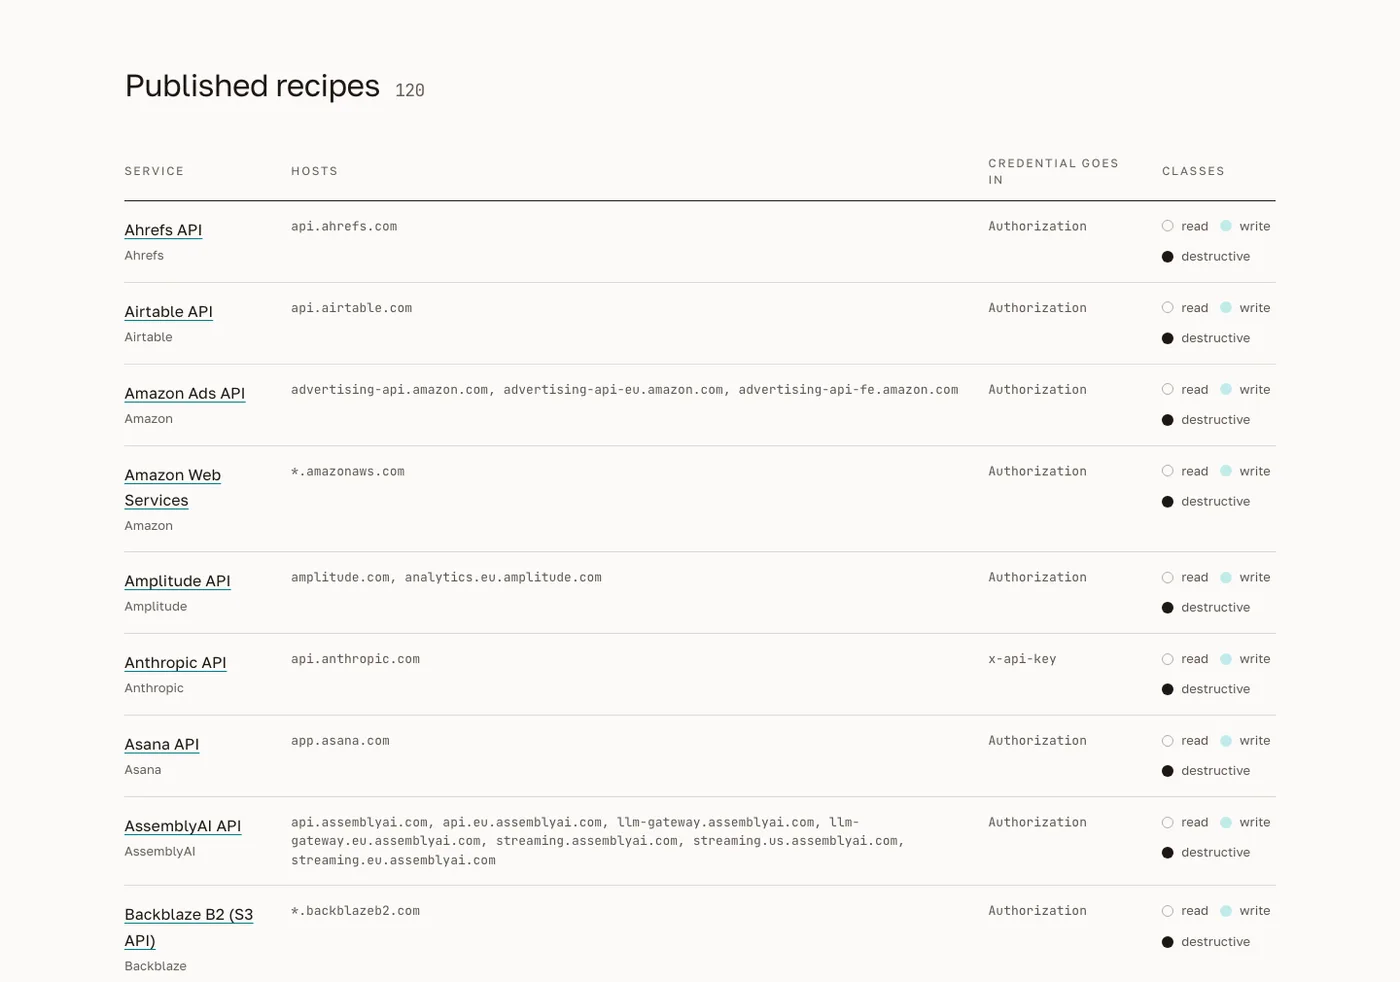This screenshot has width=1400, height=982.
Task: Click the destructive dot in the Amplitude row
Action: (1167, 608)
